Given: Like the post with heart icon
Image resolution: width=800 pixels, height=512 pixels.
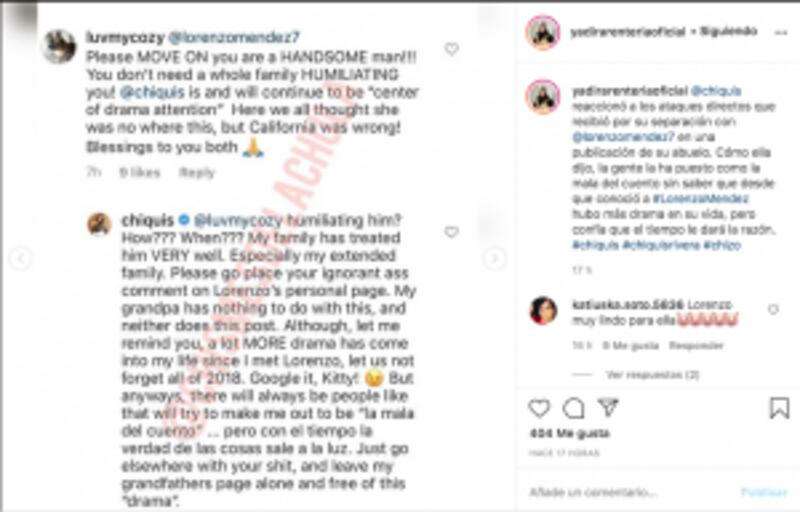Looking at the screenshot, I should (x=539, y=408).
